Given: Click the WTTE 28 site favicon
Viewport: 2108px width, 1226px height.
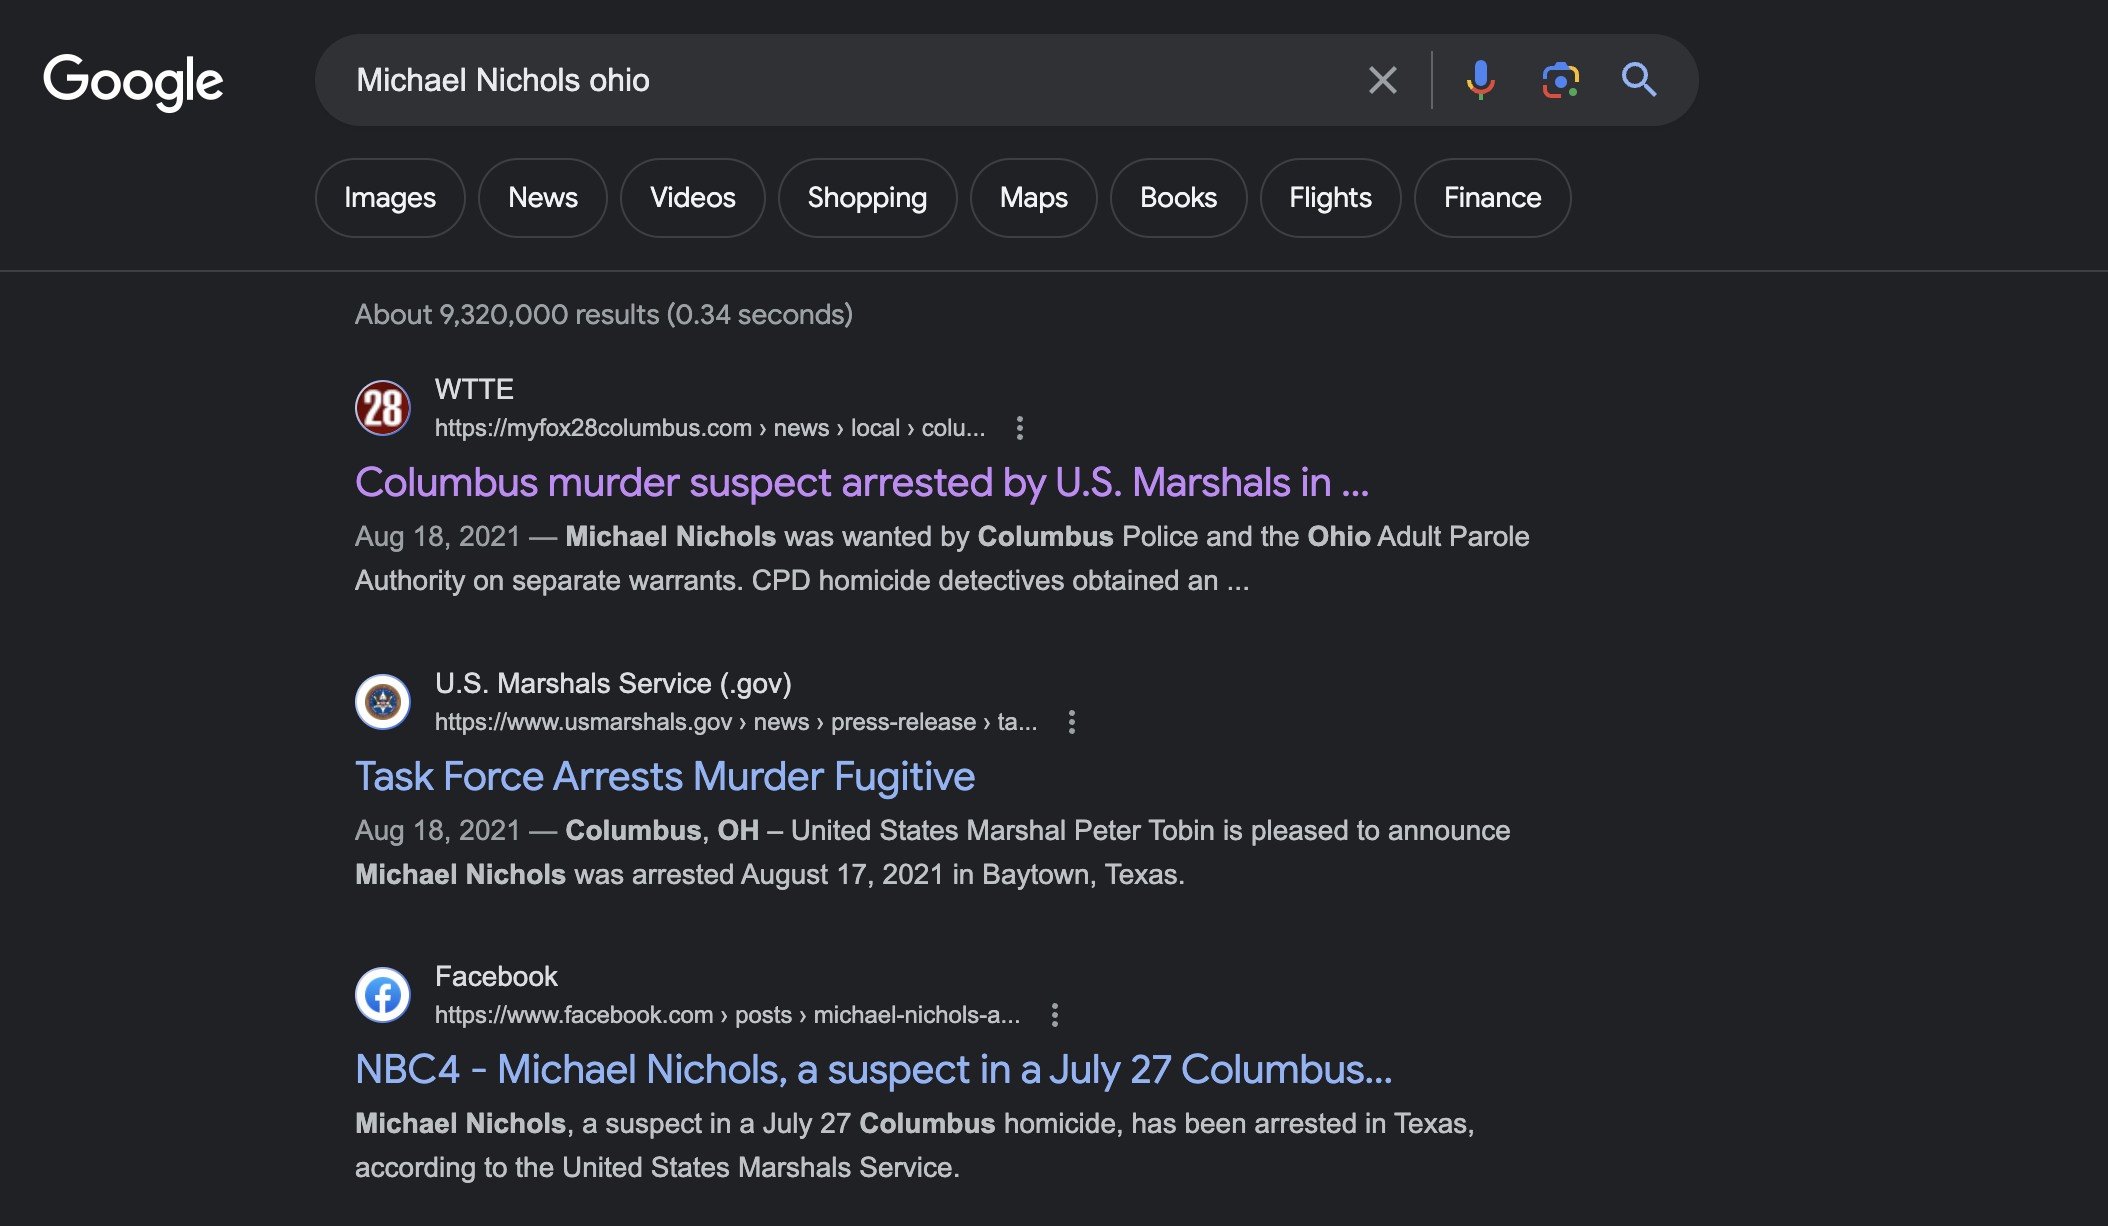Looking at the screenshot, I should (383, 408).
